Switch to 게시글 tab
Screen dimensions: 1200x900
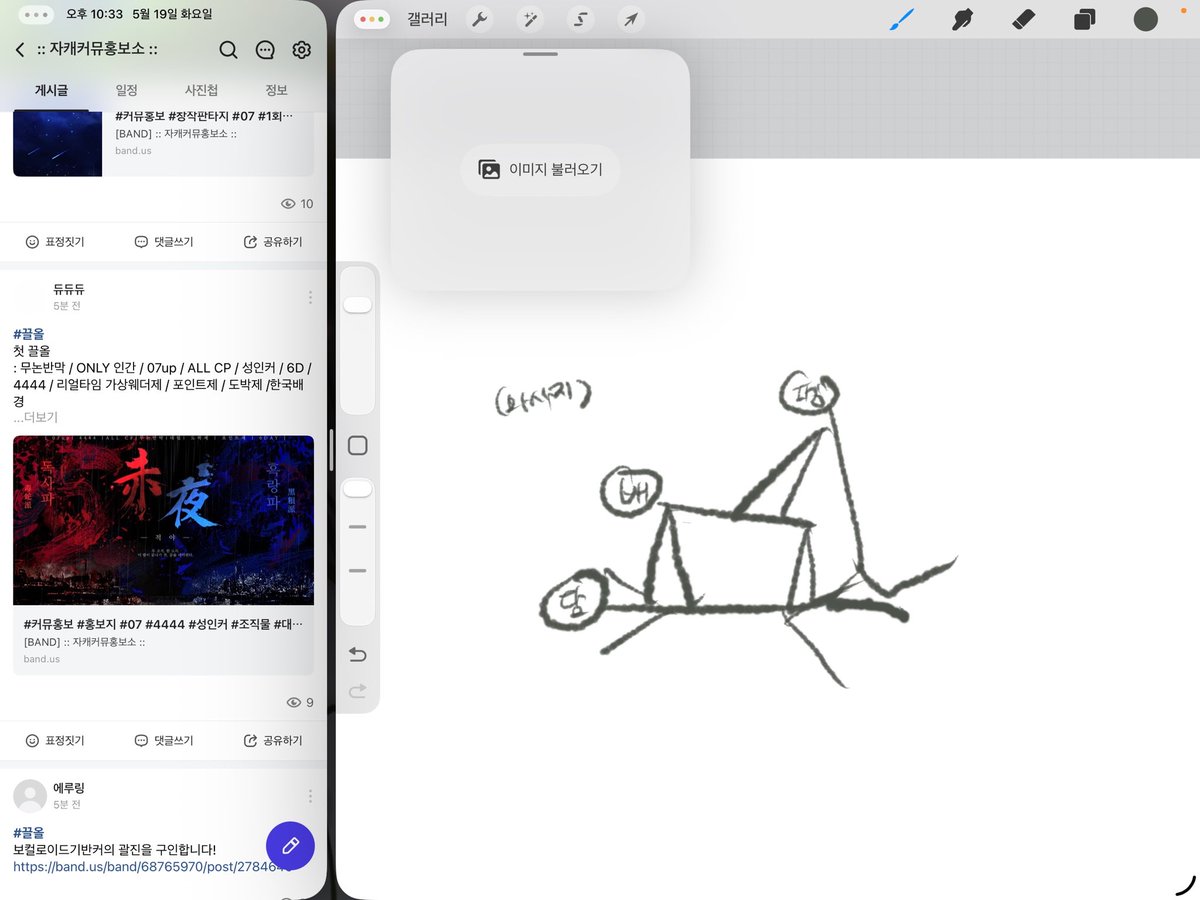(51, 90)
